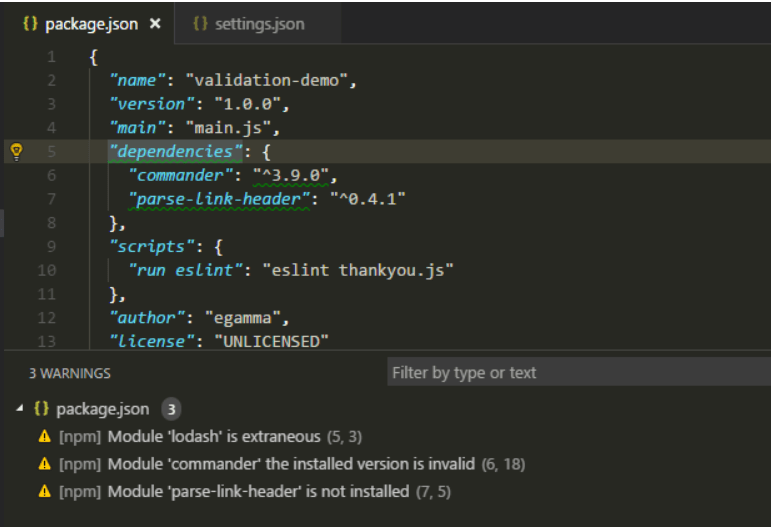Click the 3 WARNINGS panel header

70,373
